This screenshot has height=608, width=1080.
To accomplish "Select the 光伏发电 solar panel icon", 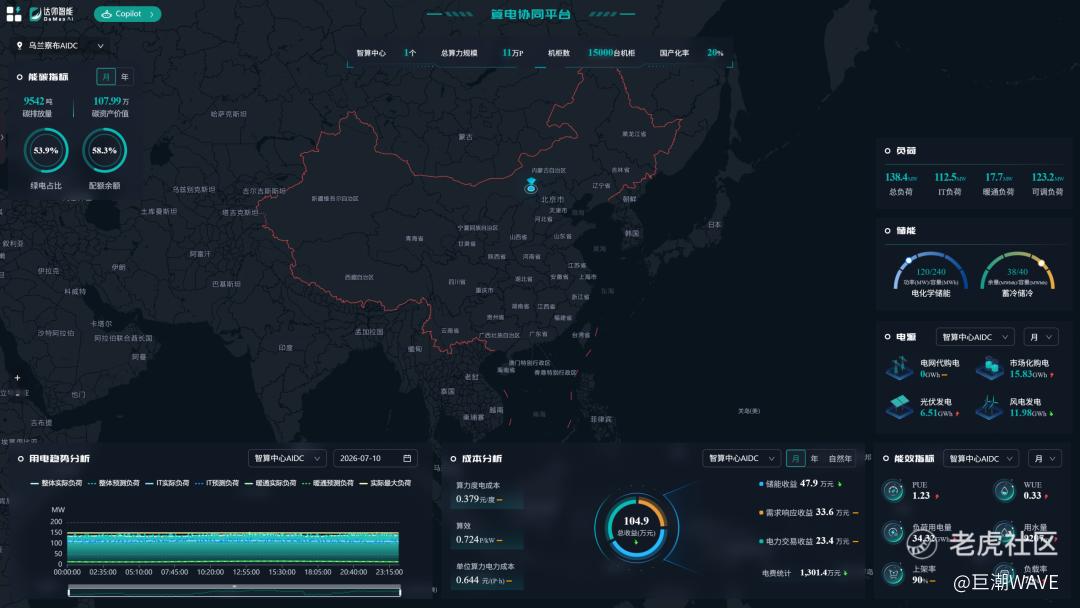I will pos(899,407).
